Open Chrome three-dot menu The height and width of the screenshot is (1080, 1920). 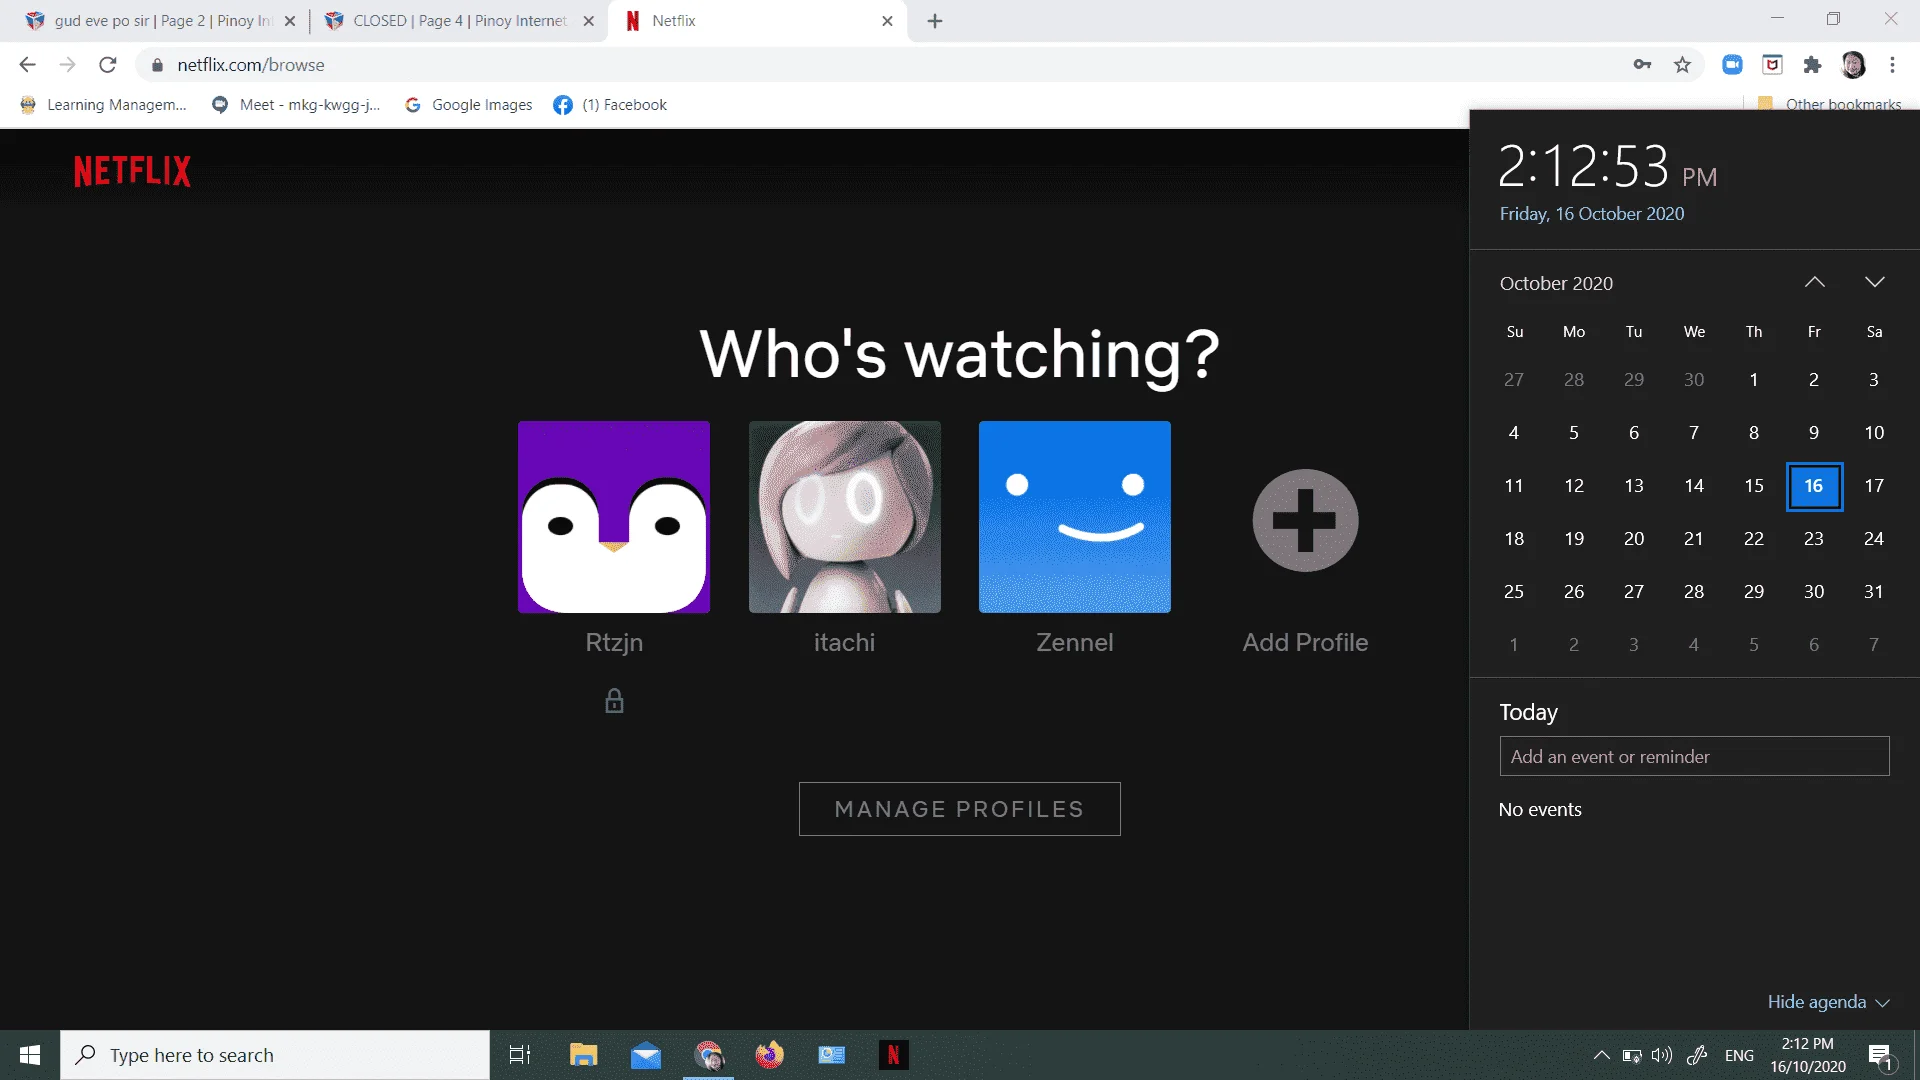tap(1893, 65)
